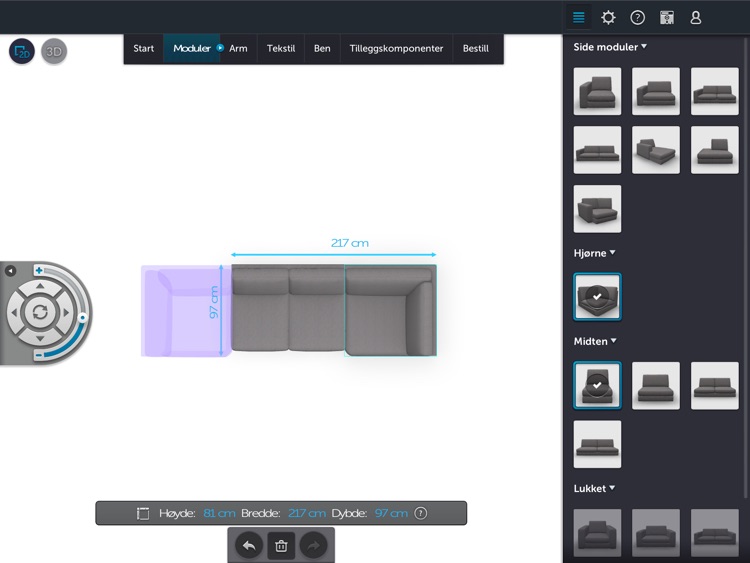Collapse the Side moduler section
Screen dimensions: 750x563
click(x=610, y=47)
